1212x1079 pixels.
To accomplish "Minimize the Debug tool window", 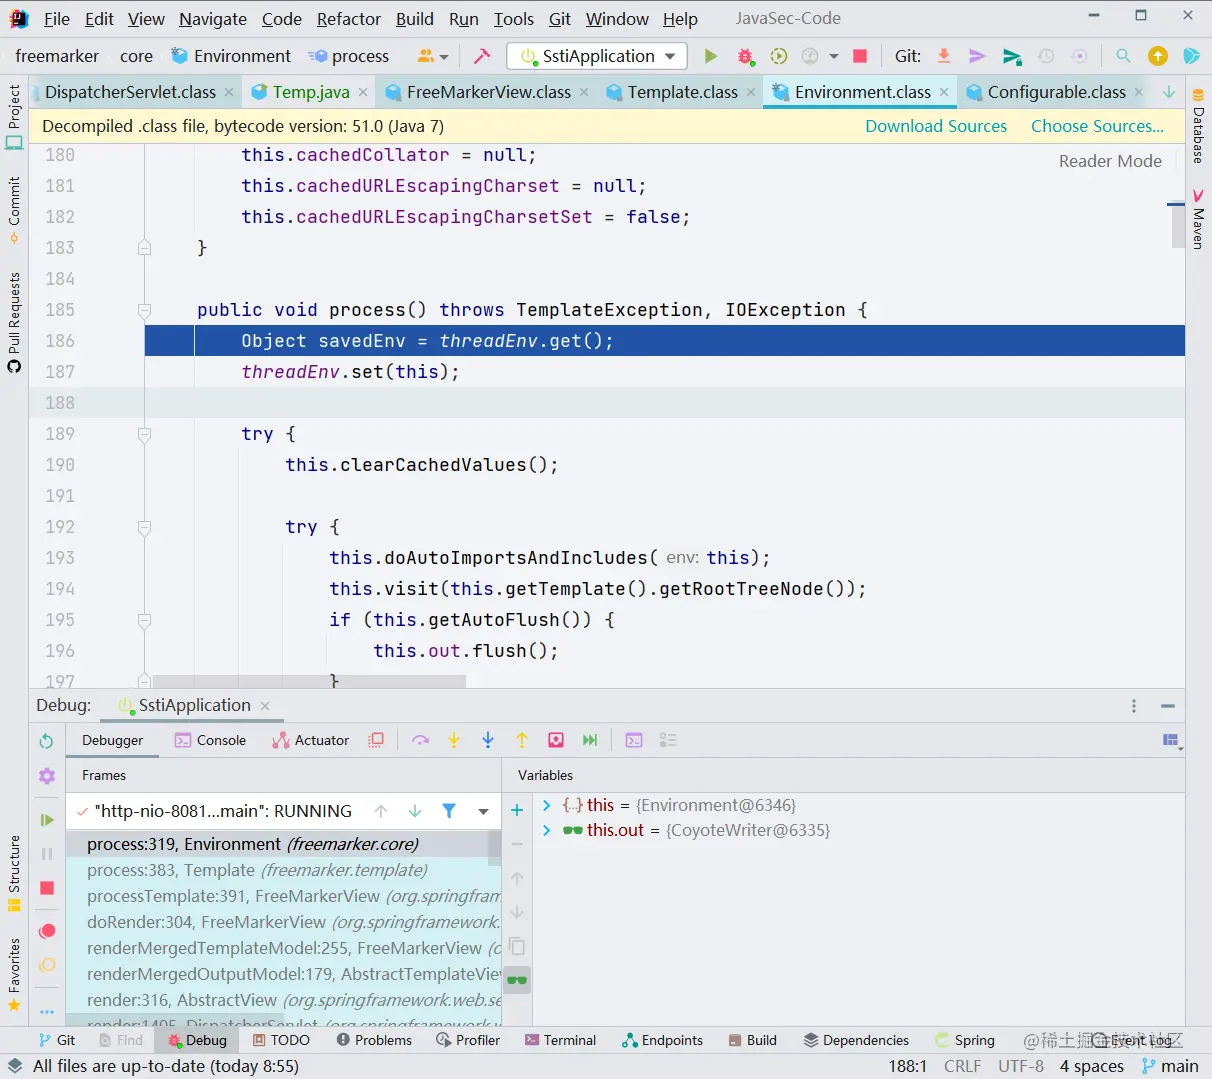I will 1167,706.
